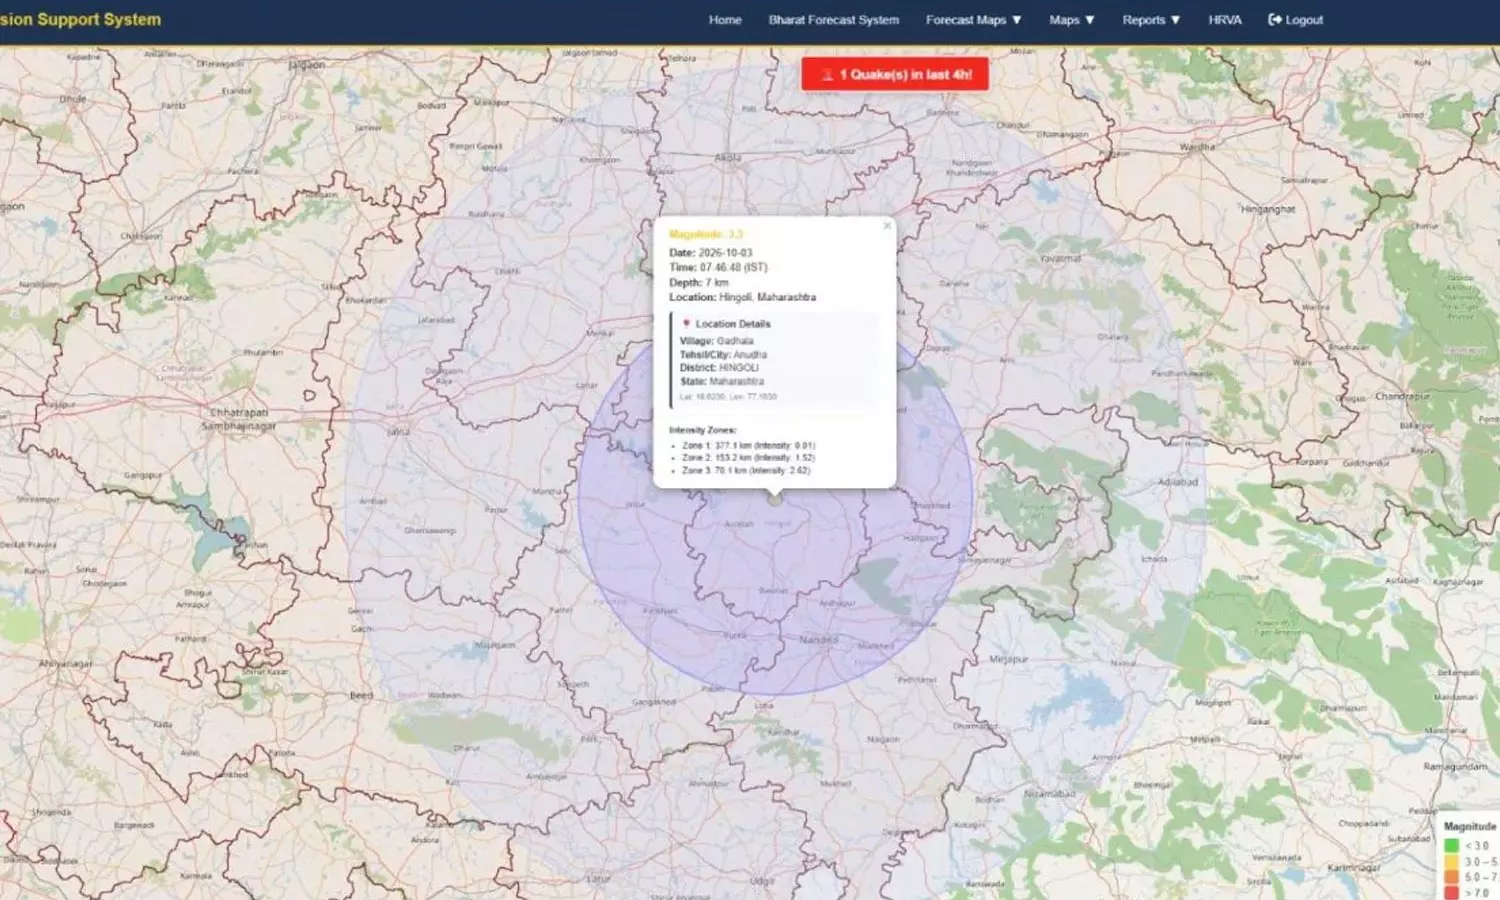Click the Tehsil/City: Aundha row
Screen dimensions: 1500x900
(724, 354)
